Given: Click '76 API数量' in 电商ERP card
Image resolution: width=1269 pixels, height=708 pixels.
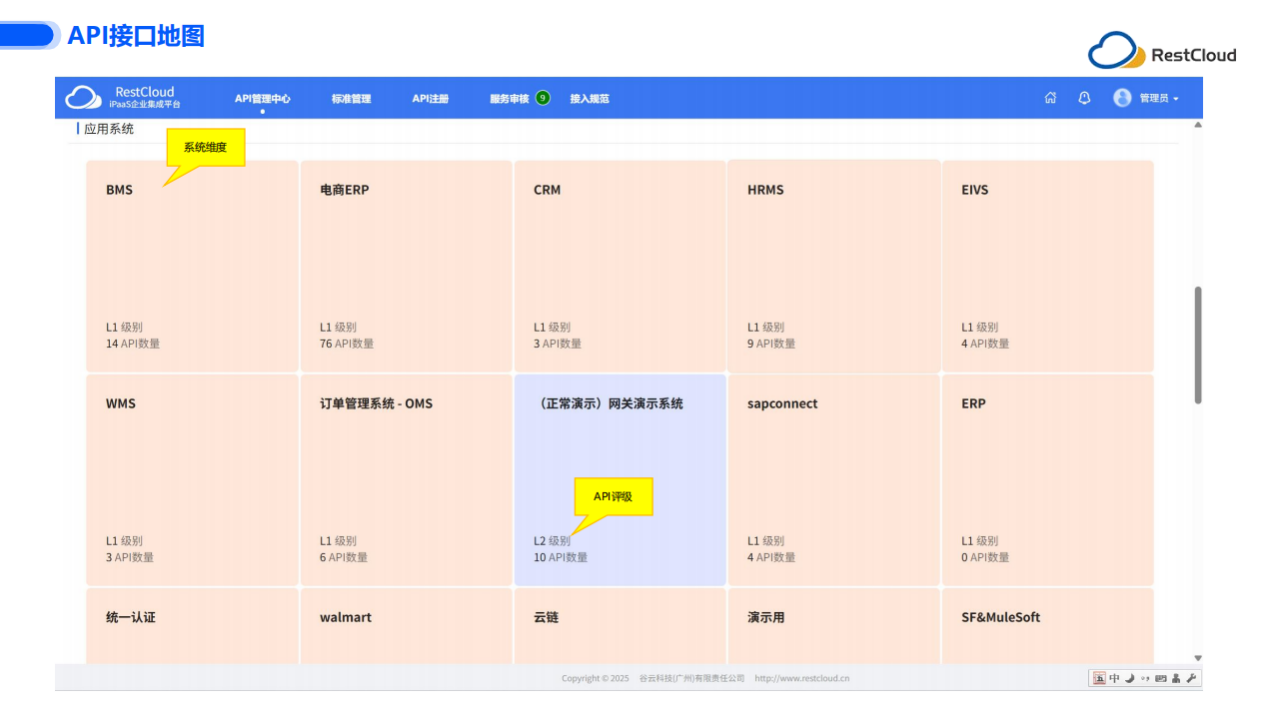Looking at the screenshot, I should click(347, 344).
